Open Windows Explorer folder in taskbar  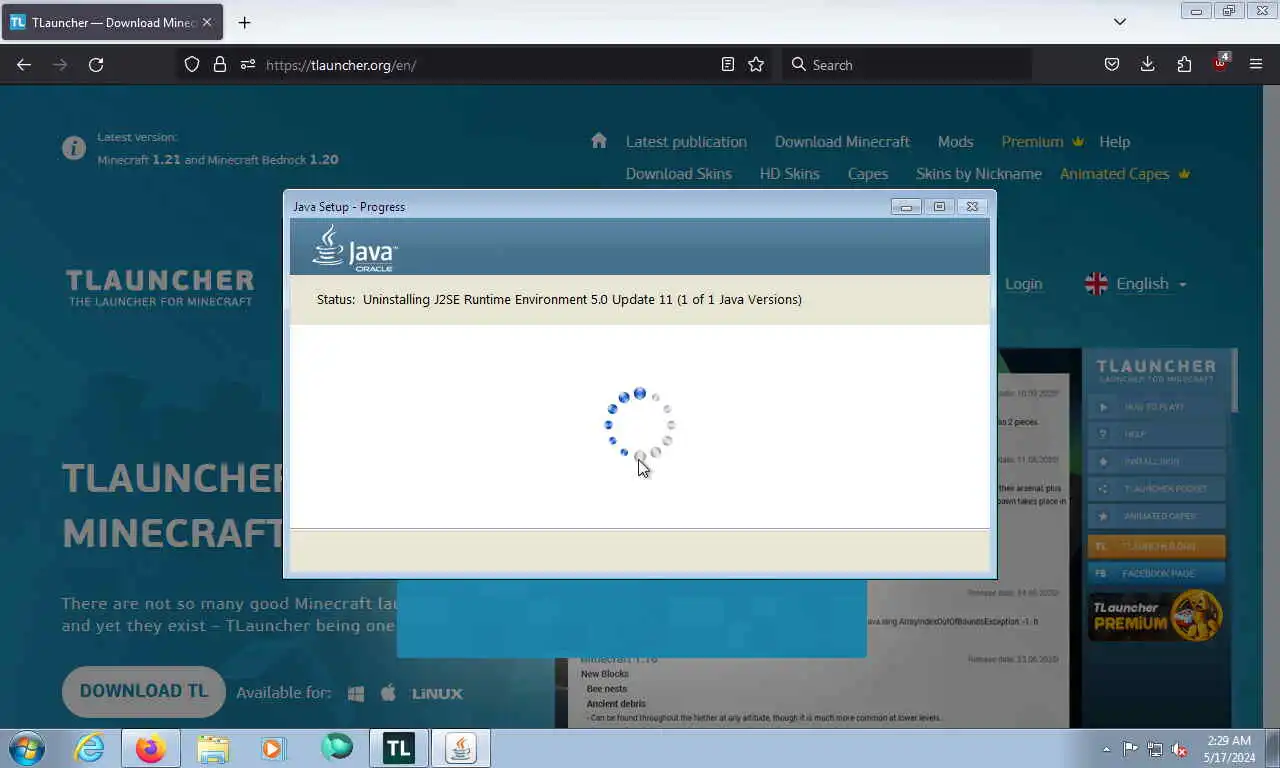[213, 748]
